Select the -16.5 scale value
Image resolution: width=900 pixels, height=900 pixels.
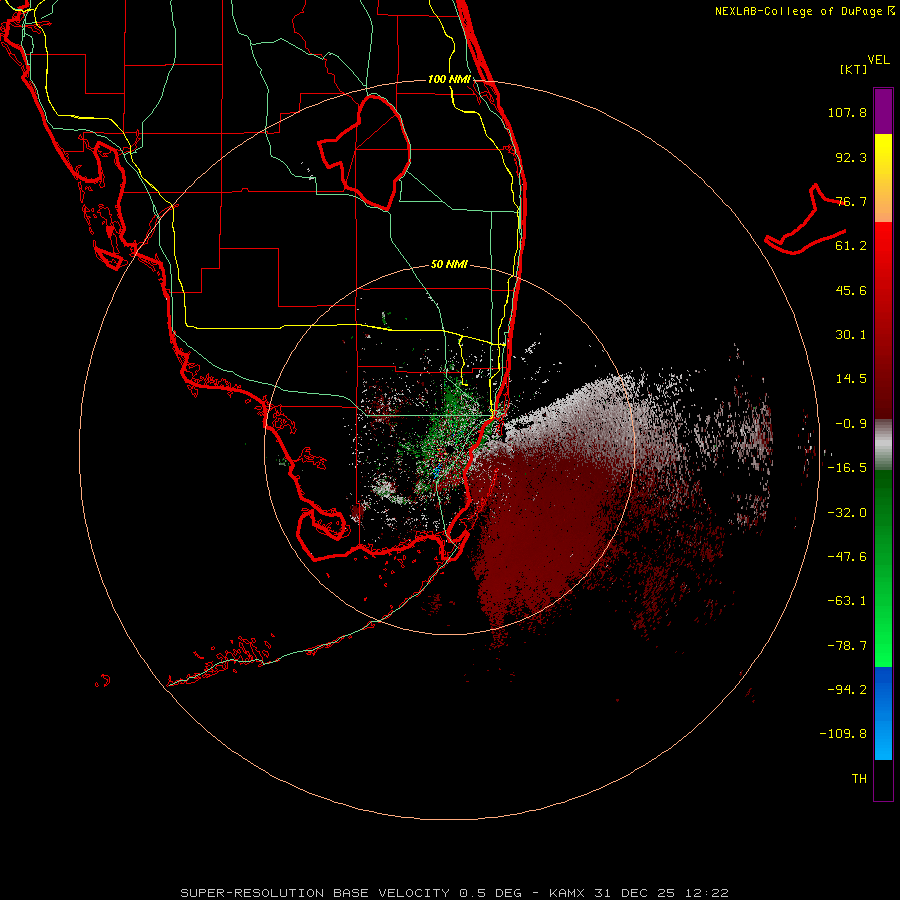tap(847, 468)
